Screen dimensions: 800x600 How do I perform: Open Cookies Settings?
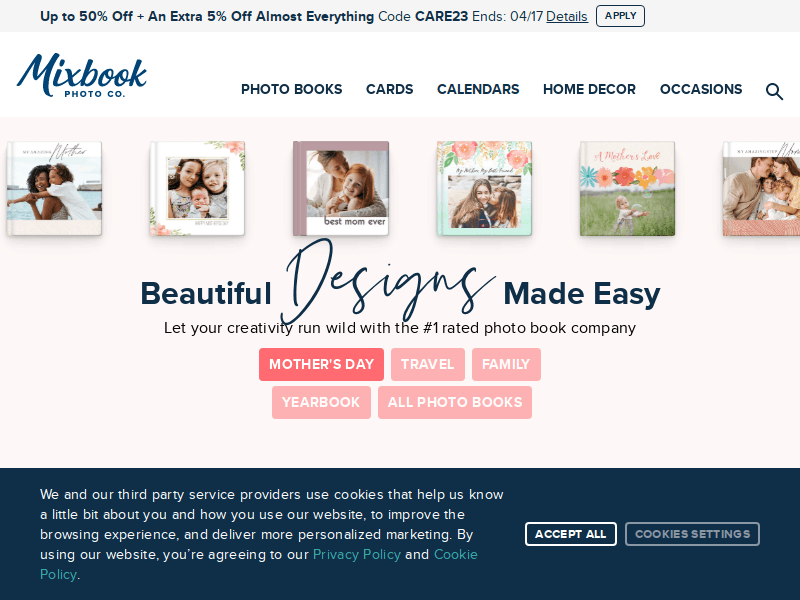click(692, 534)
